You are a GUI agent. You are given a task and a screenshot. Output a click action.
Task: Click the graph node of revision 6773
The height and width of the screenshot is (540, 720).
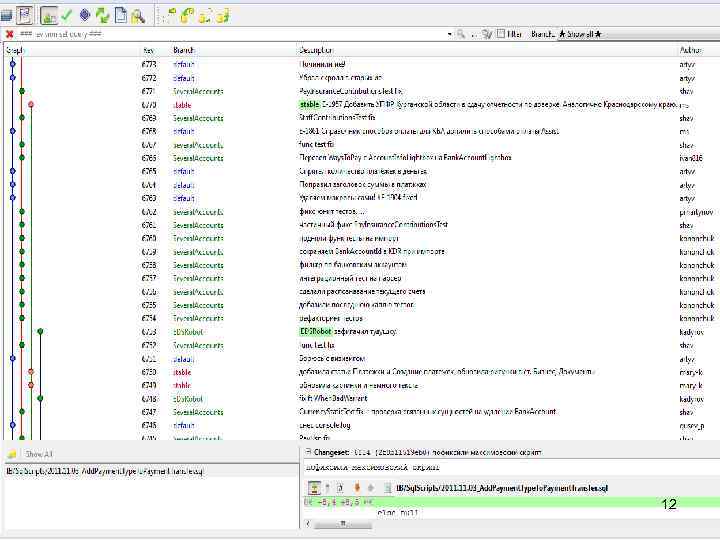[x=13, y=64]
